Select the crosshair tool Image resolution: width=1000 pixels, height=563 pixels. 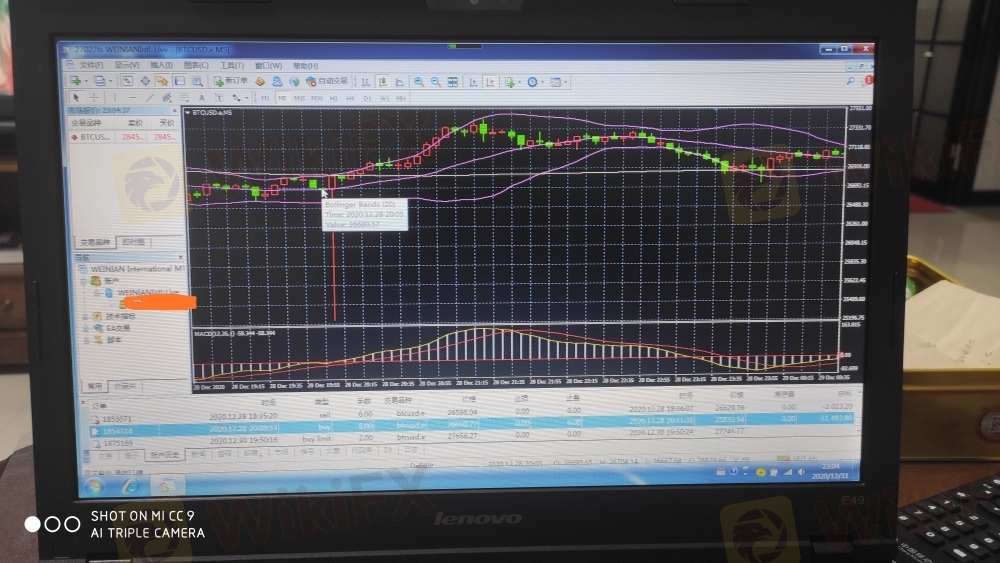[x=94, y=97]
